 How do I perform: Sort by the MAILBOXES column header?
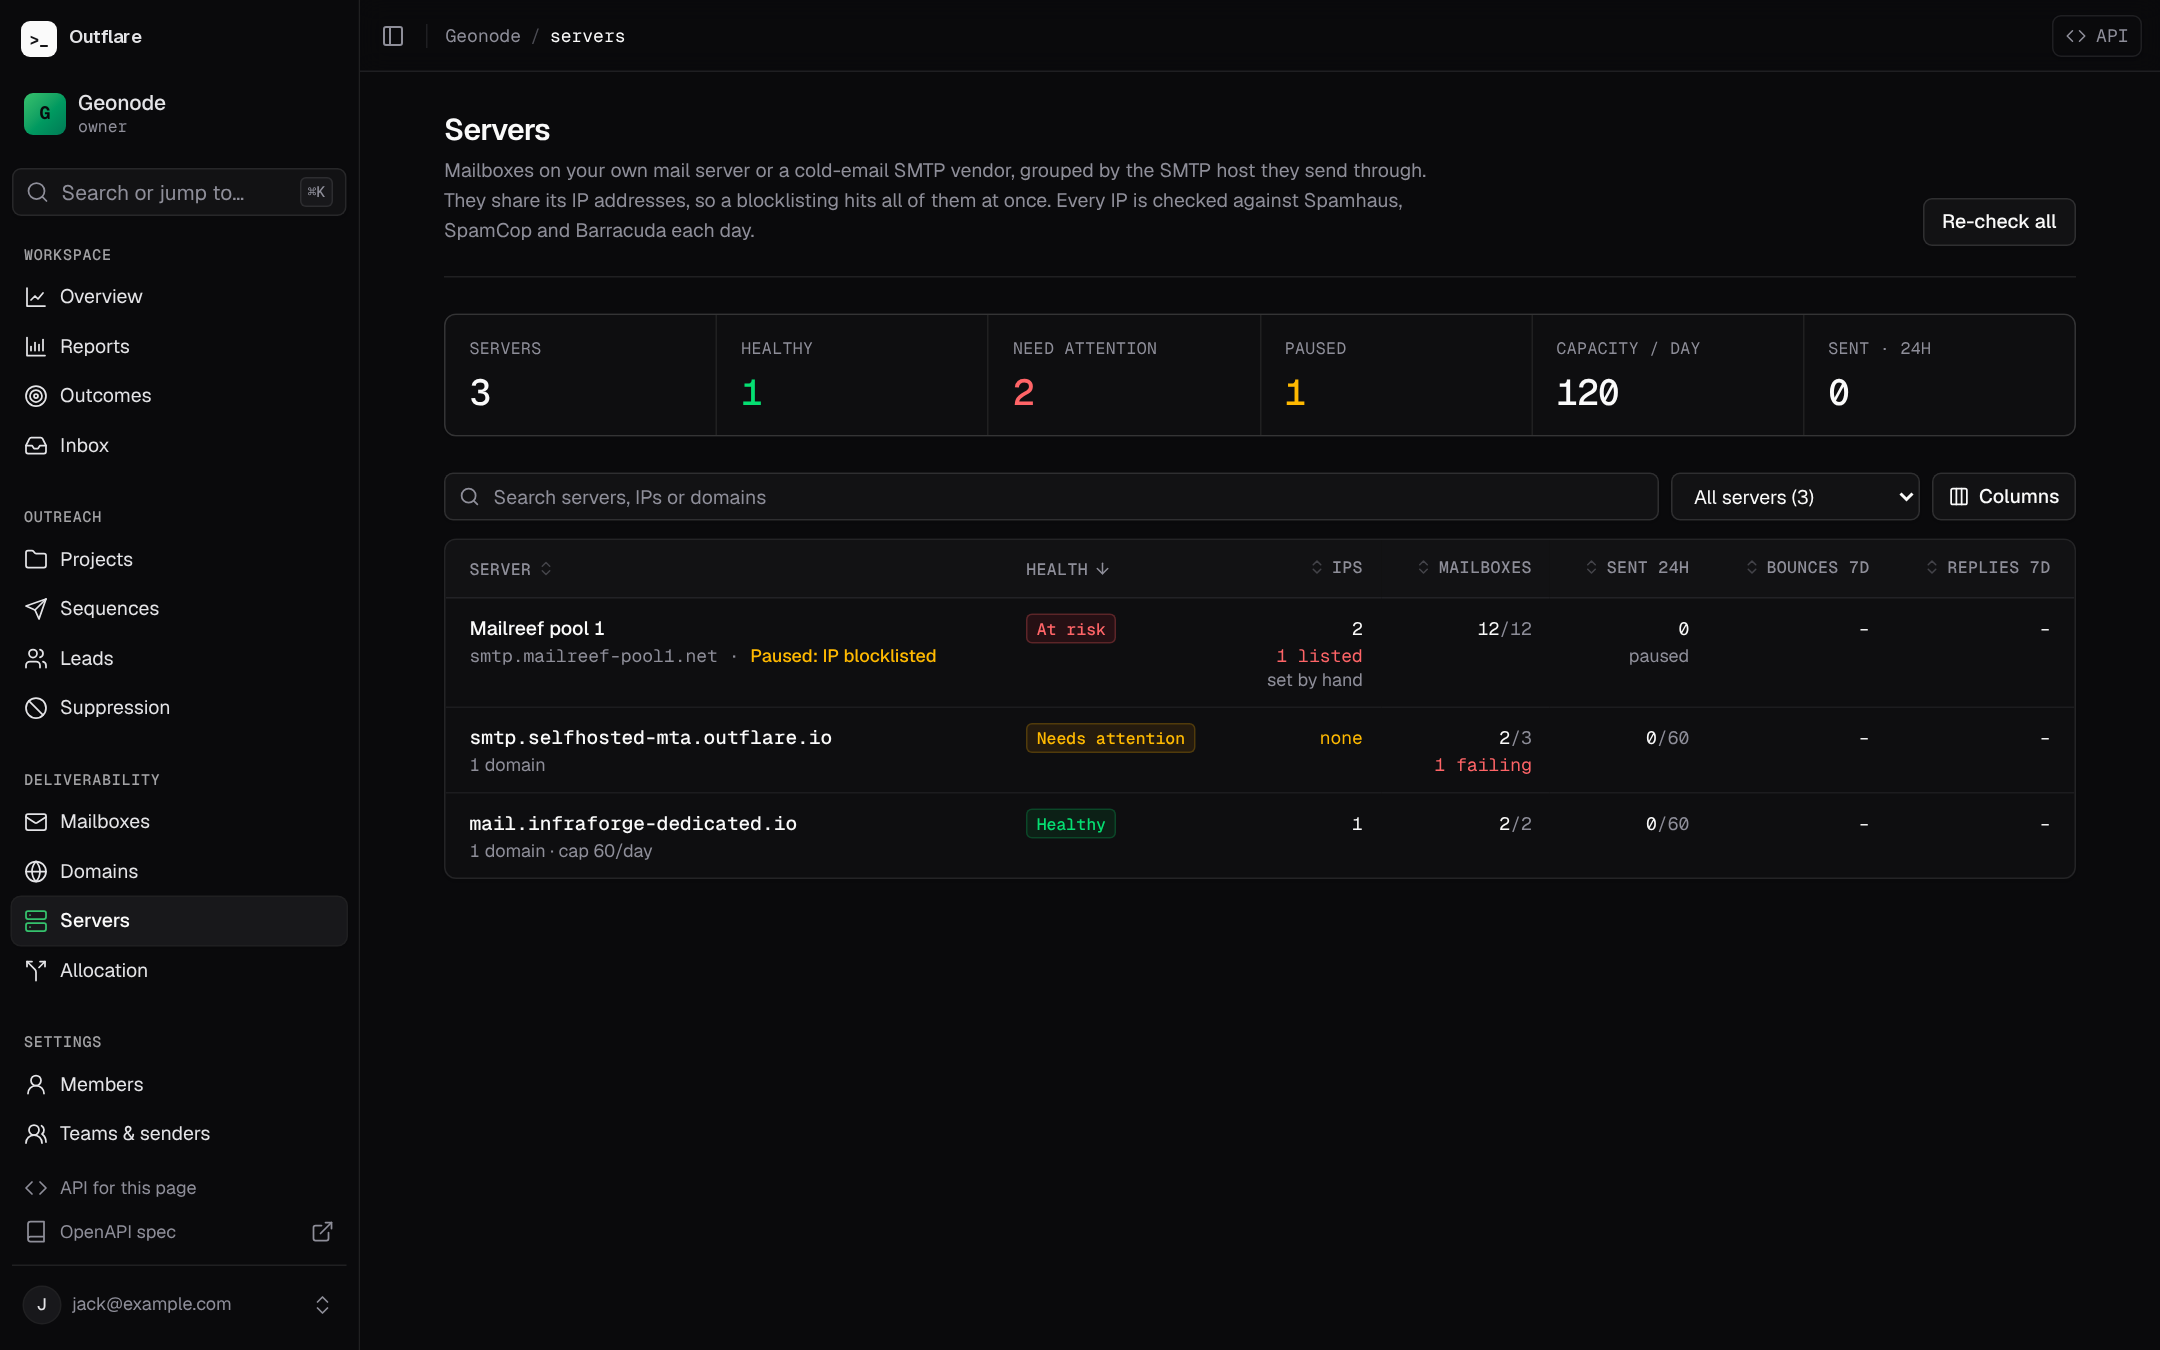pyautogui.click(x=1474, y=567)
